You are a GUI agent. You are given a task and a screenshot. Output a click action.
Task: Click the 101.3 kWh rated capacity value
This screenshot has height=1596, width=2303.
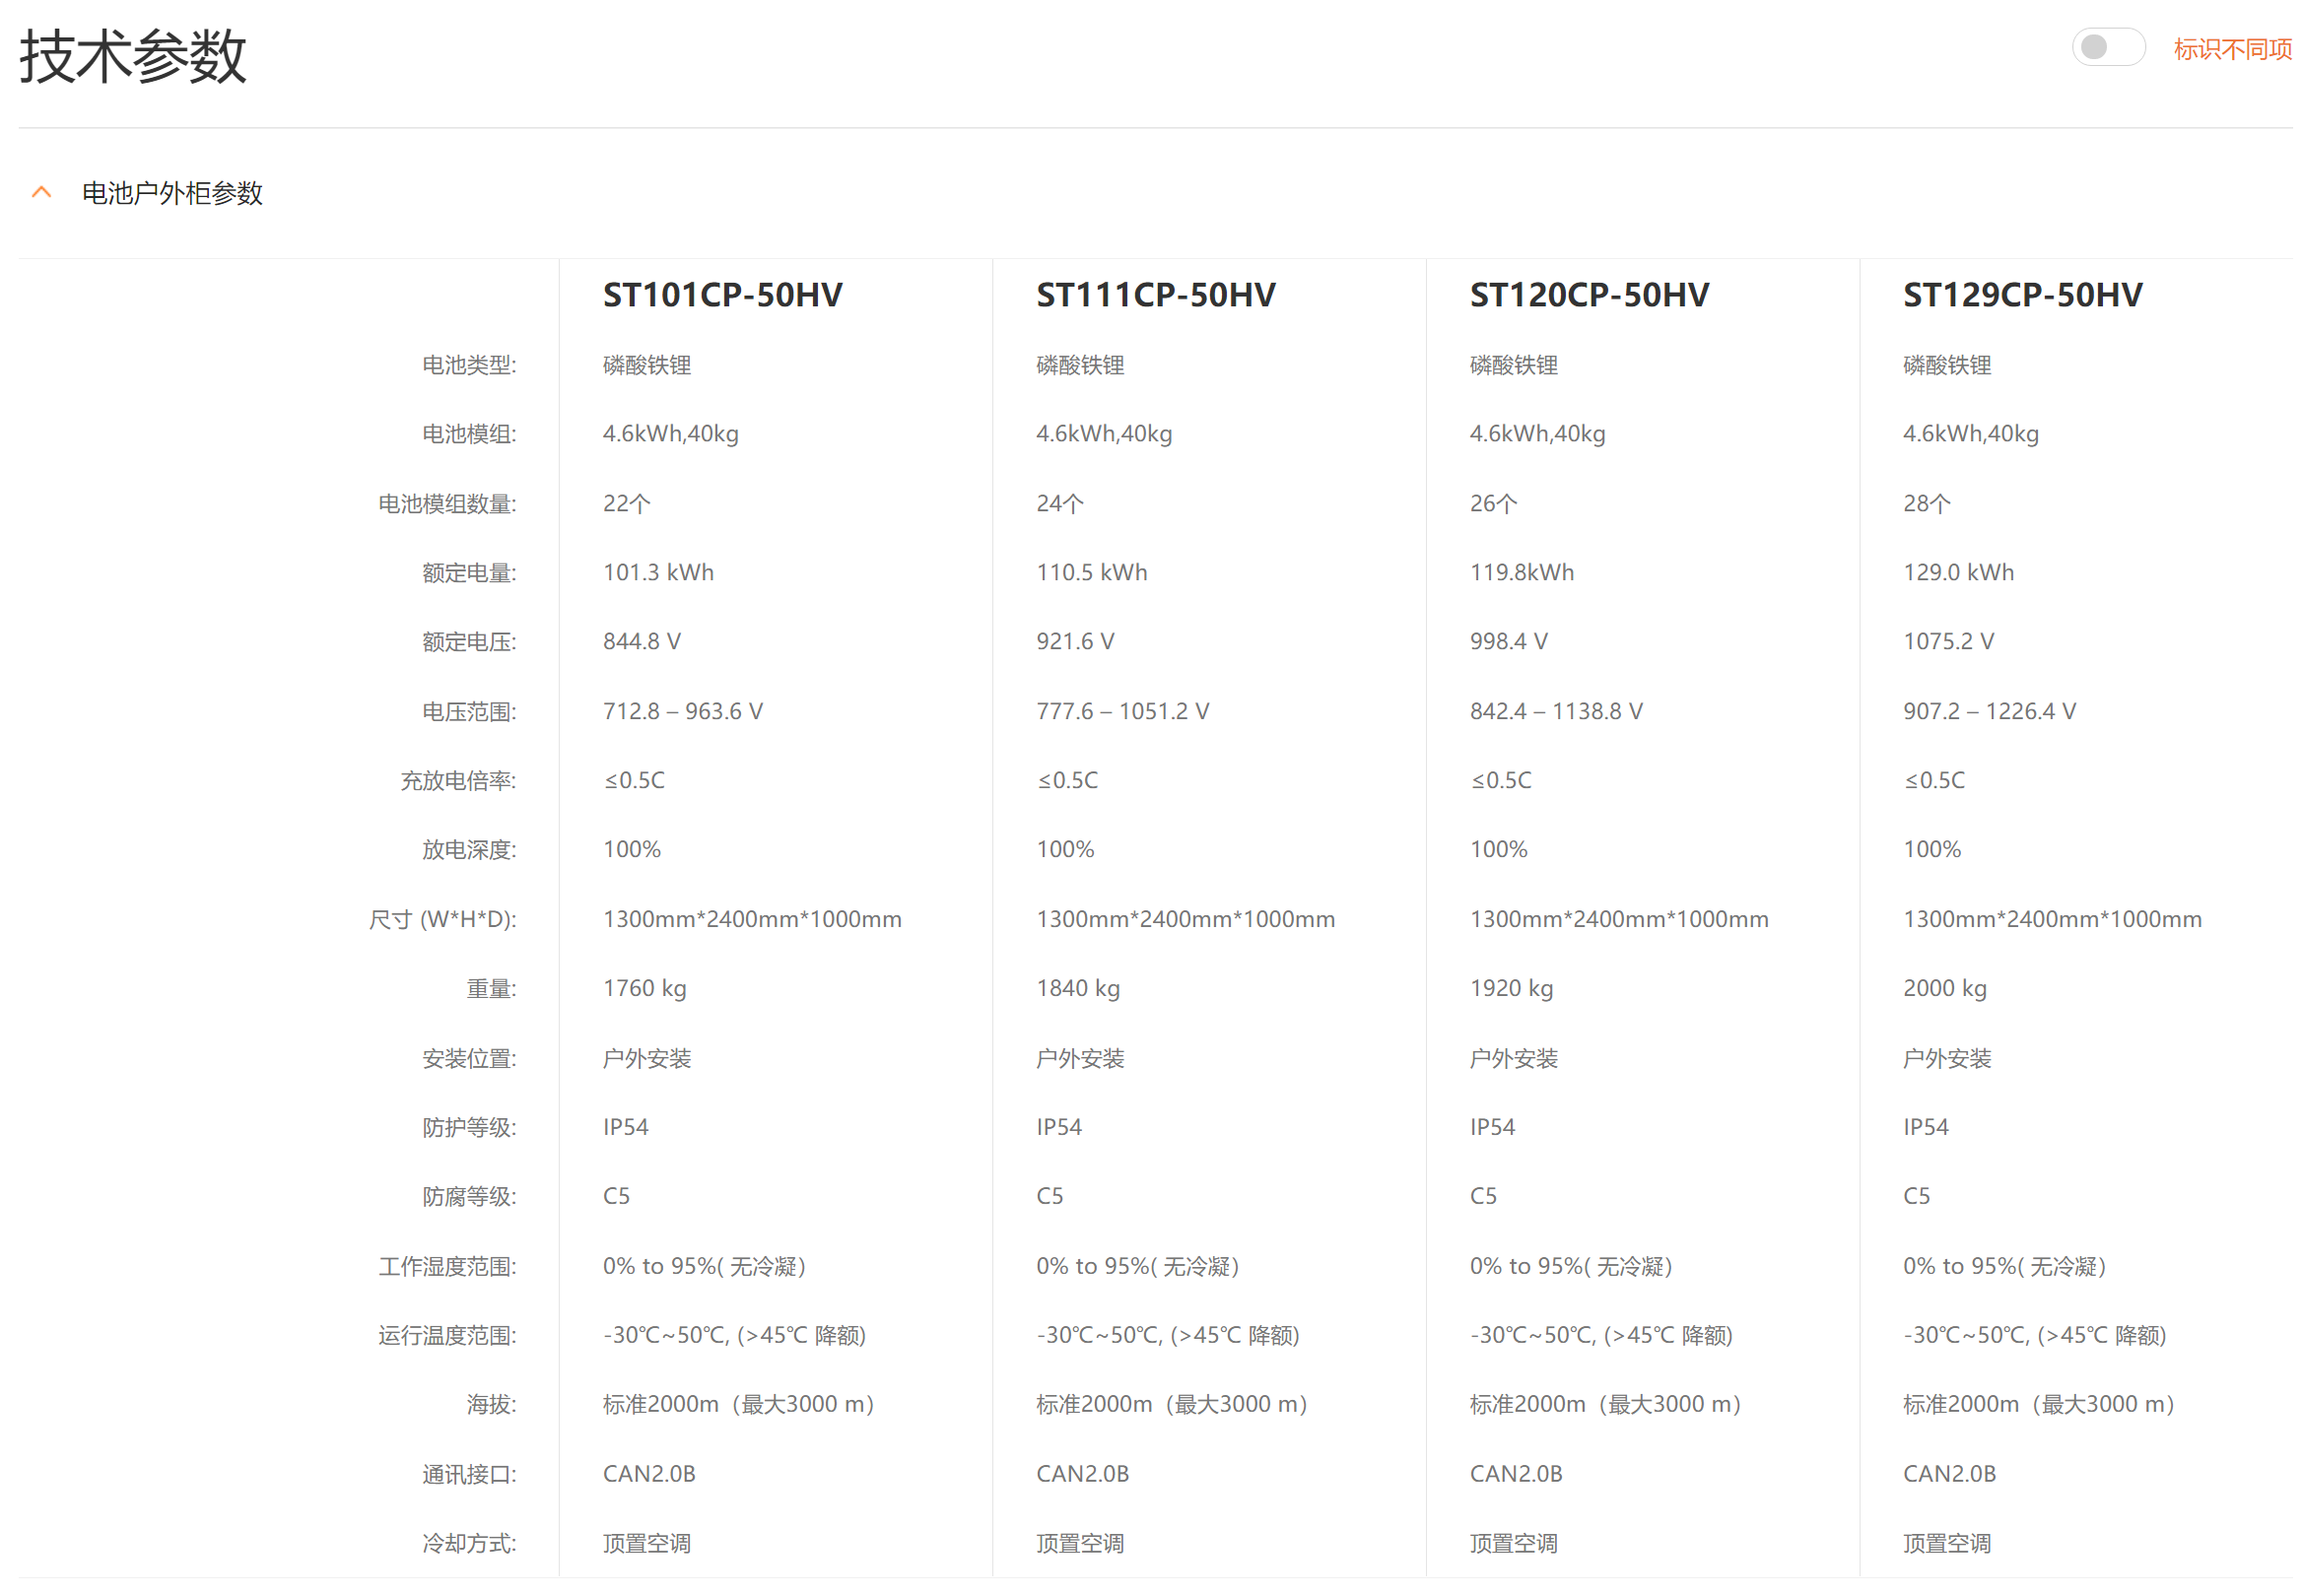(658, 572)
